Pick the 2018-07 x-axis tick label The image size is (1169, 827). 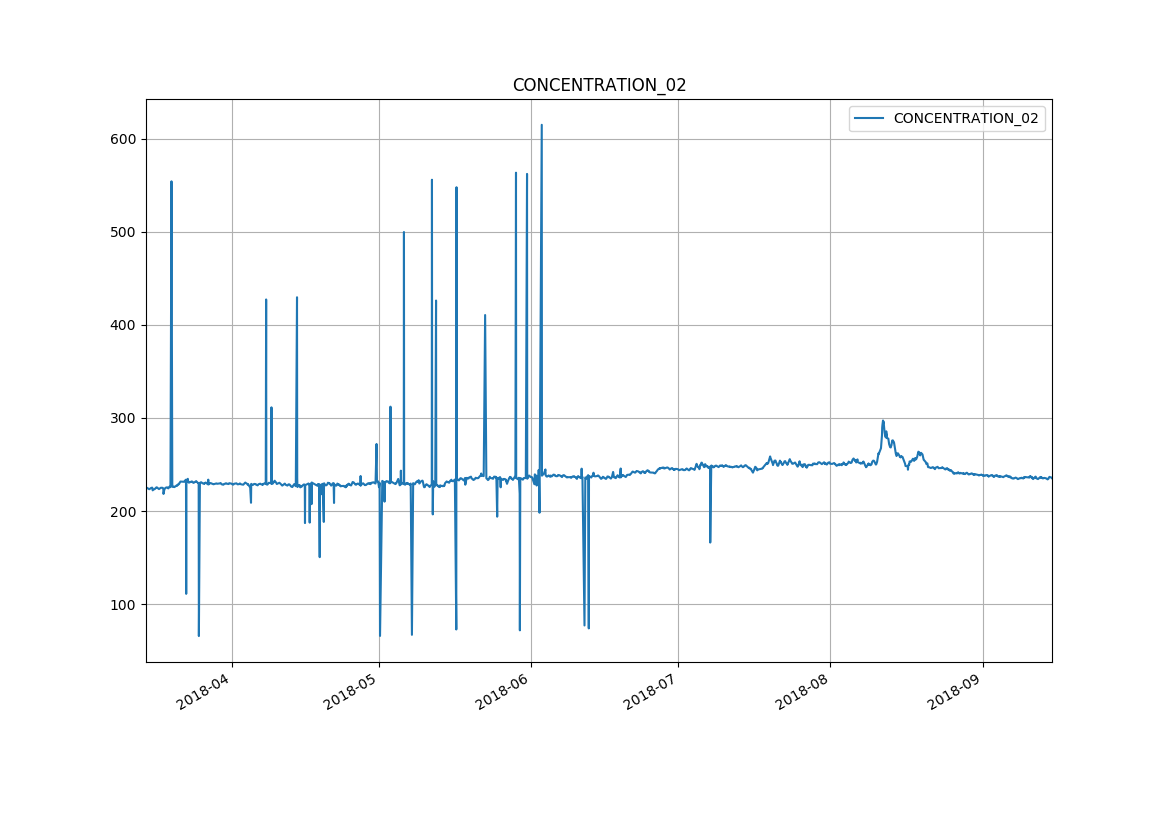tap(650, 690)
